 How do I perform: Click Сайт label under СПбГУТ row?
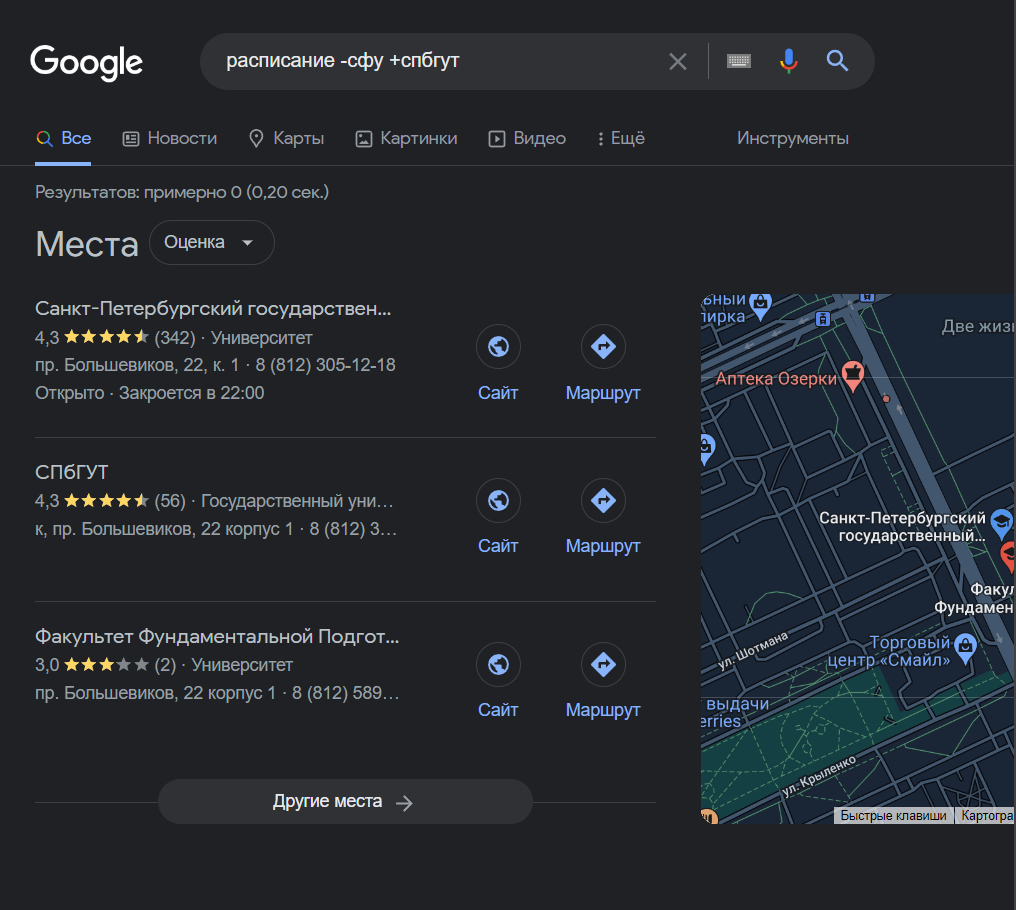click(498, 546)
